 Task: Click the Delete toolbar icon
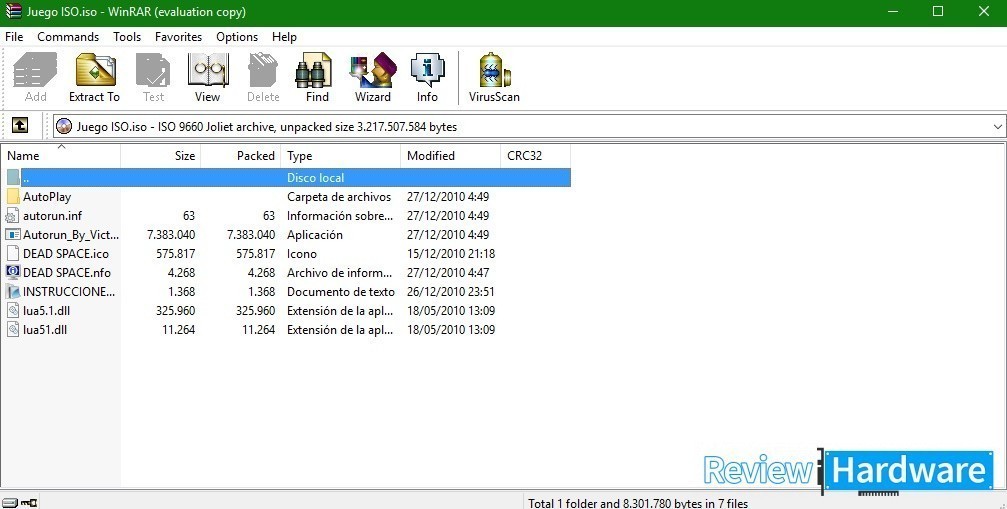[263, 70]
